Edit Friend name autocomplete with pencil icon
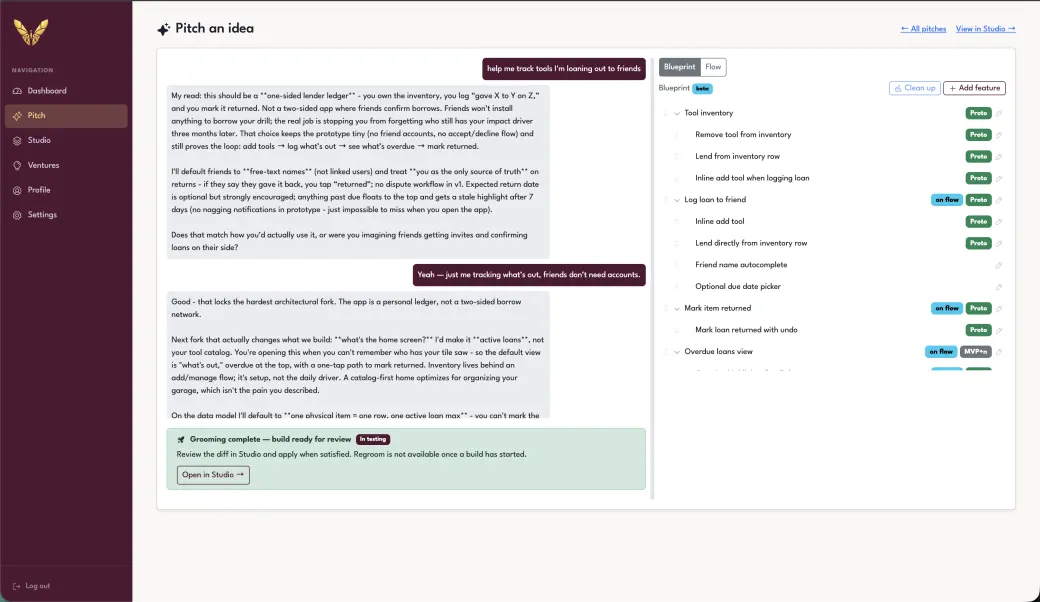1040x602 pixels. click(x=999, y=265)
